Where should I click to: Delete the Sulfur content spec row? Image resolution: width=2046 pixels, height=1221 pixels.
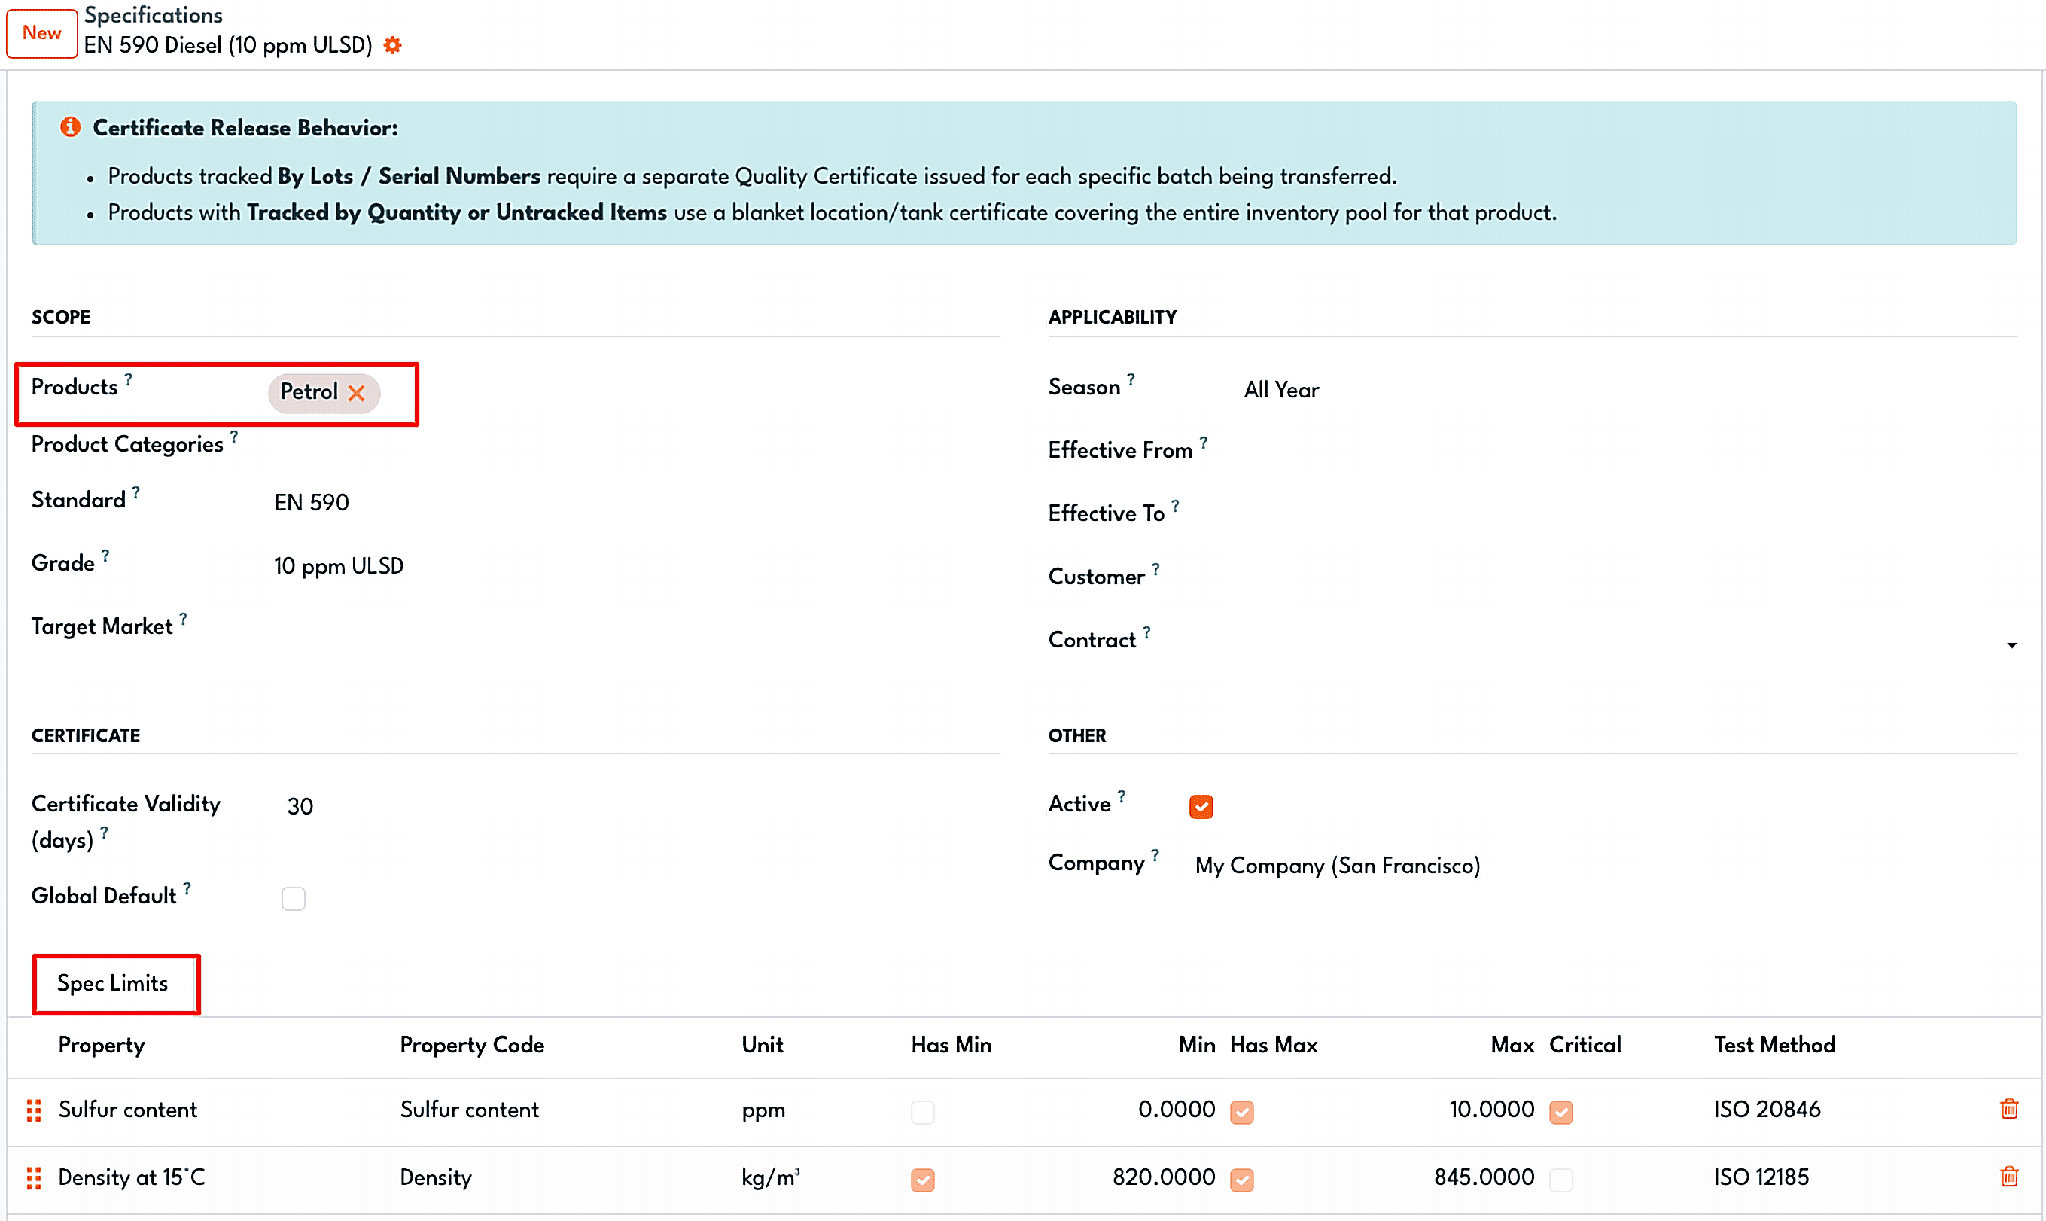2008,1109
